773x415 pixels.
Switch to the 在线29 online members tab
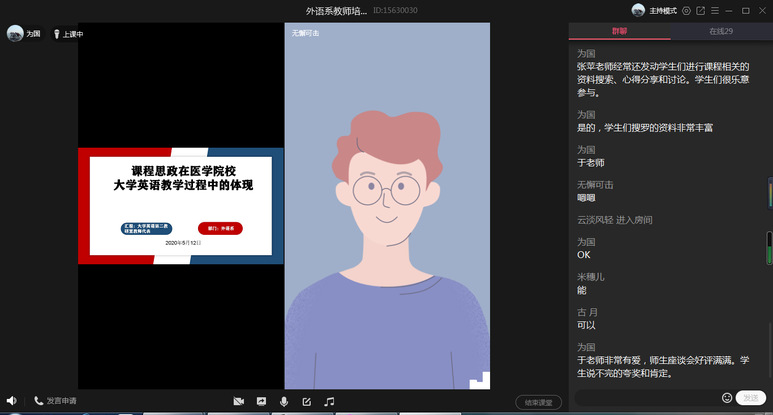(721, 31)
